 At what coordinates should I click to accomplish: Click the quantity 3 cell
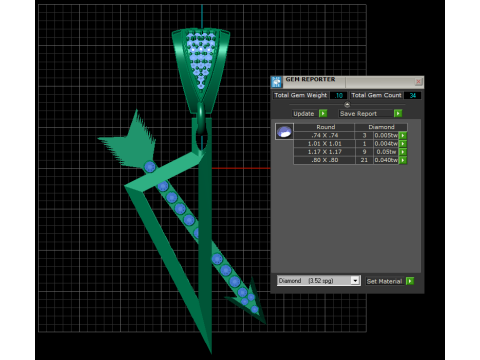364,135
